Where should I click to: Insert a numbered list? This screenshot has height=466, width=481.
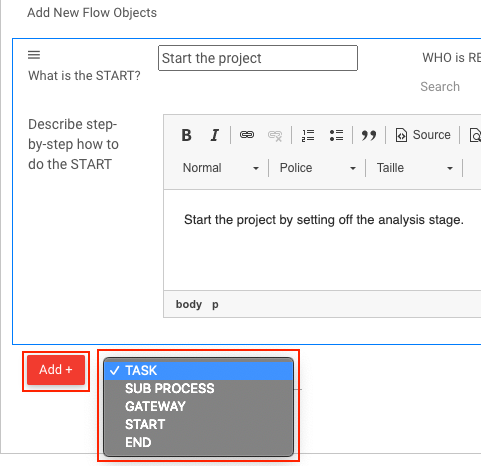coord(308,135)
